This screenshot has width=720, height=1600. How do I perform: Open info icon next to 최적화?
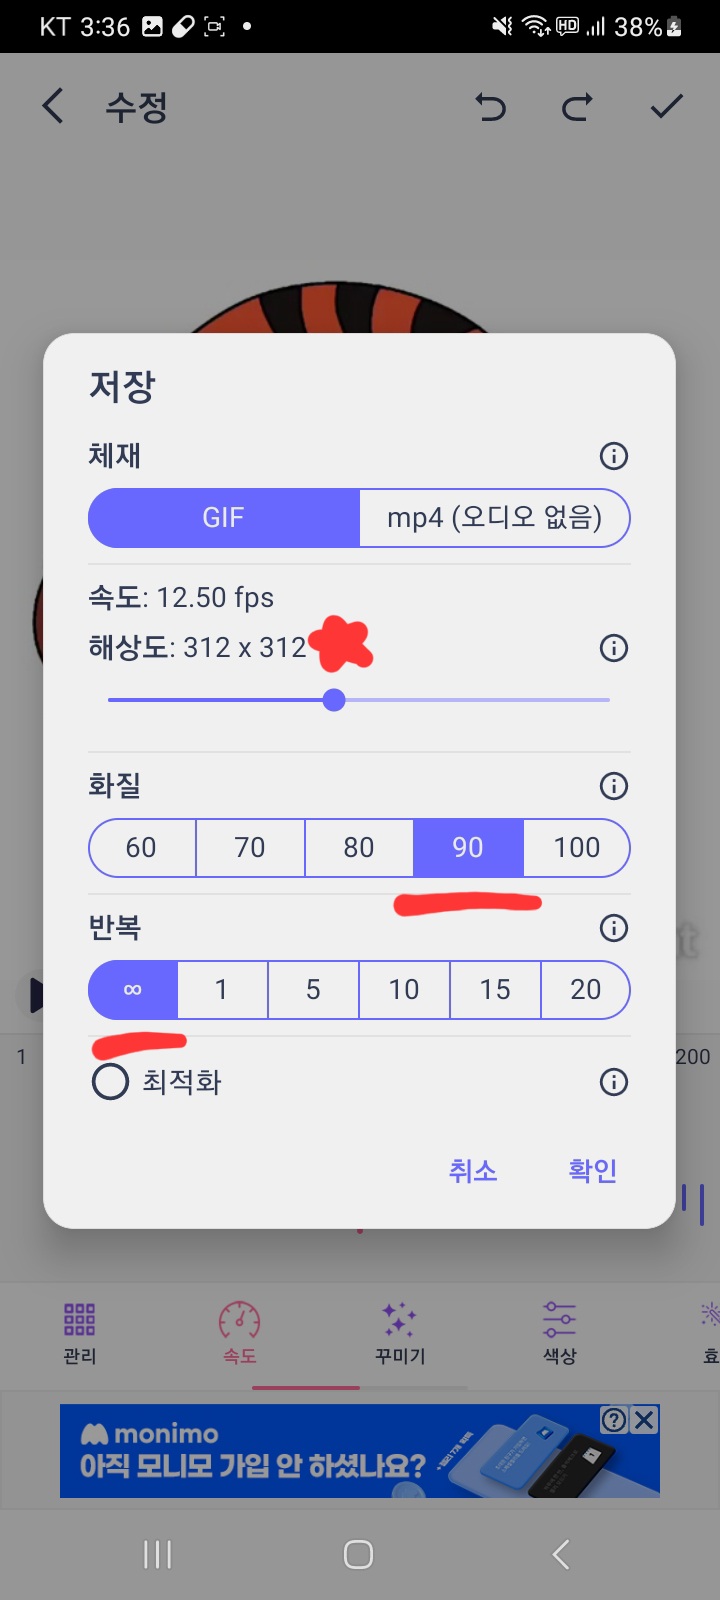click(613, 1082)
